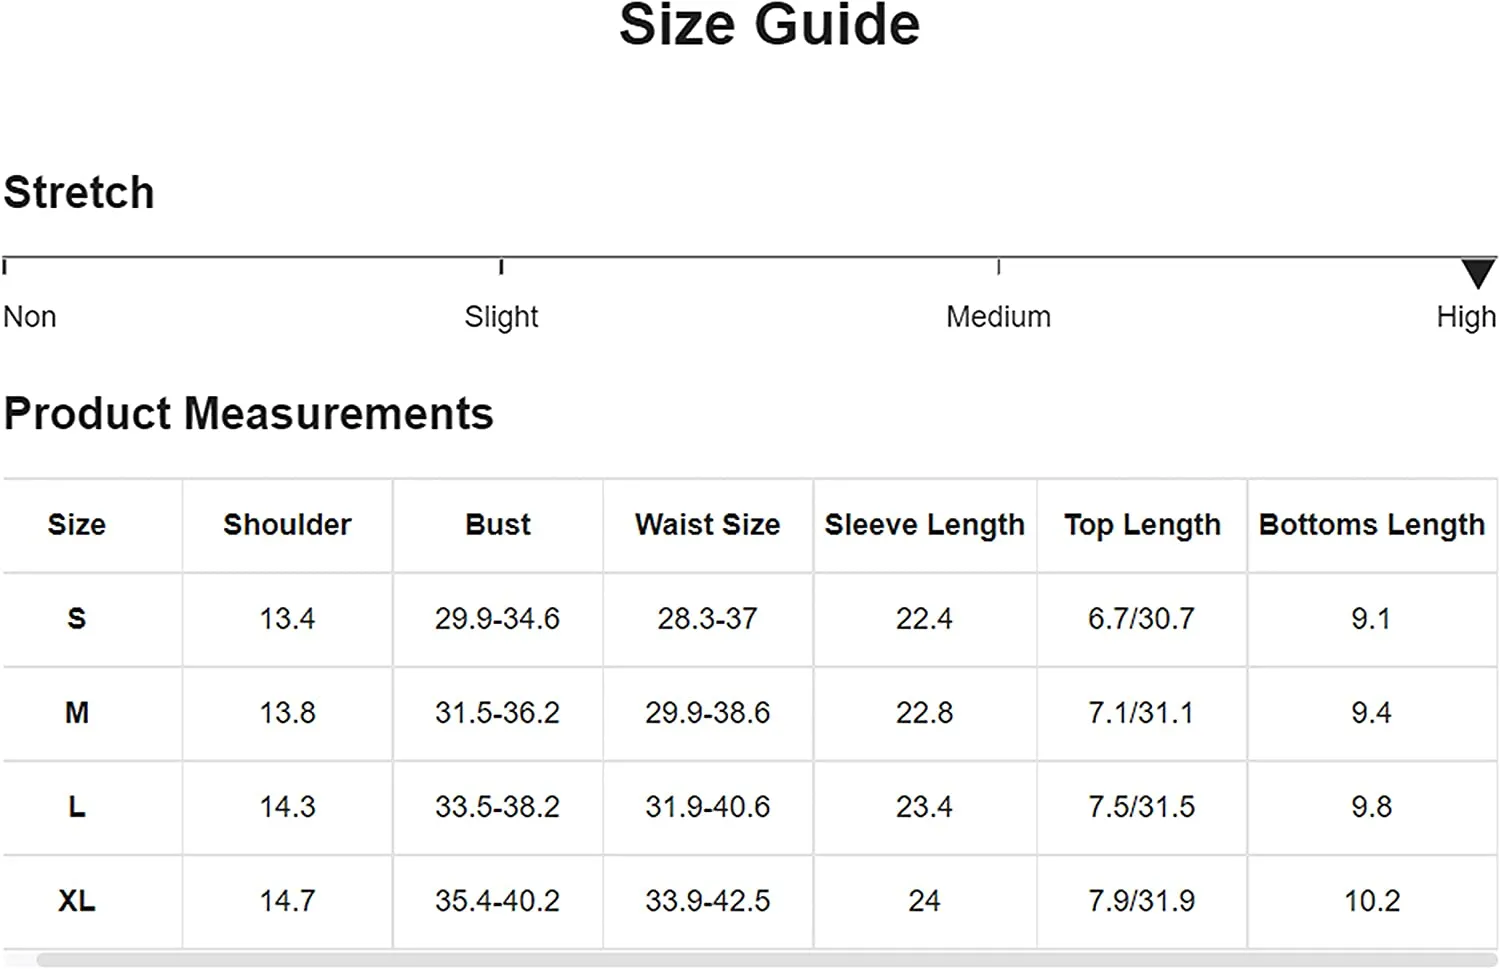Select the S size row label
This screenshot has height=969, width=1500.
(x=77, y=619)
